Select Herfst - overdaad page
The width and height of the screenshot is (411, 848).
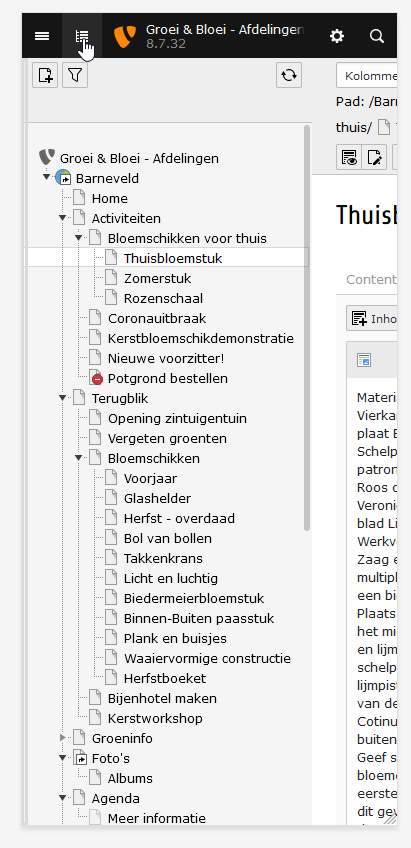(x=179, y=518)
